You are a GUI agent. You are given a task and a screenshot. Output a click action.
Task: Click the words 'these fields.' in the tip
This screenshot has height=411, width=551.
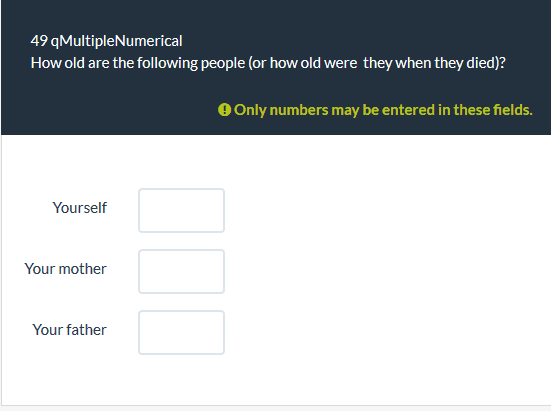493,110
